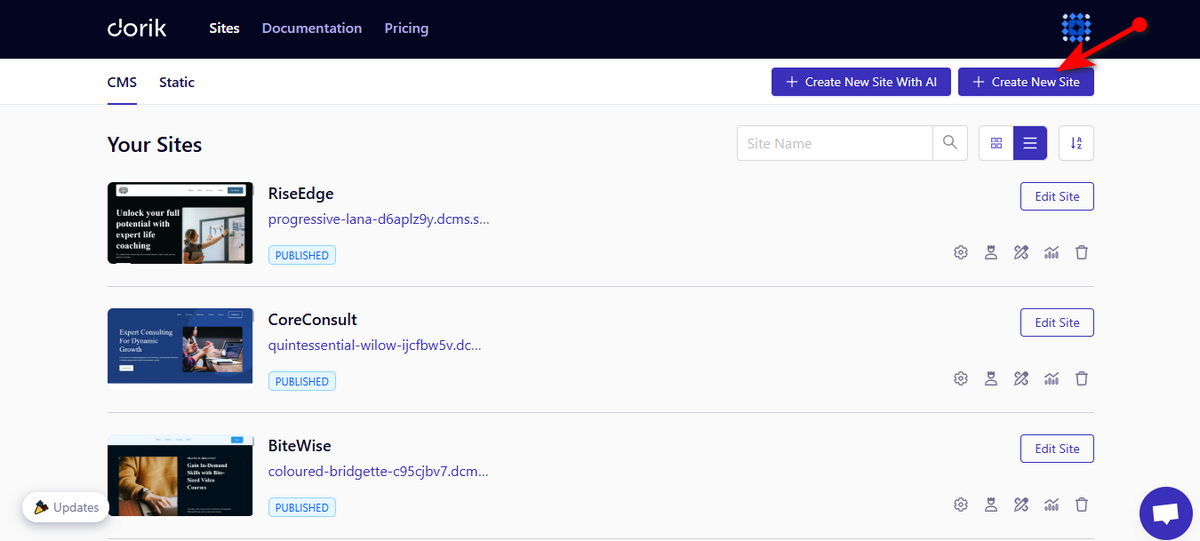Open design pencil-ruler icon for RiseEdge
Image resolution: width=1200 pixels, height=541 pixels.
pos(1021,253)
